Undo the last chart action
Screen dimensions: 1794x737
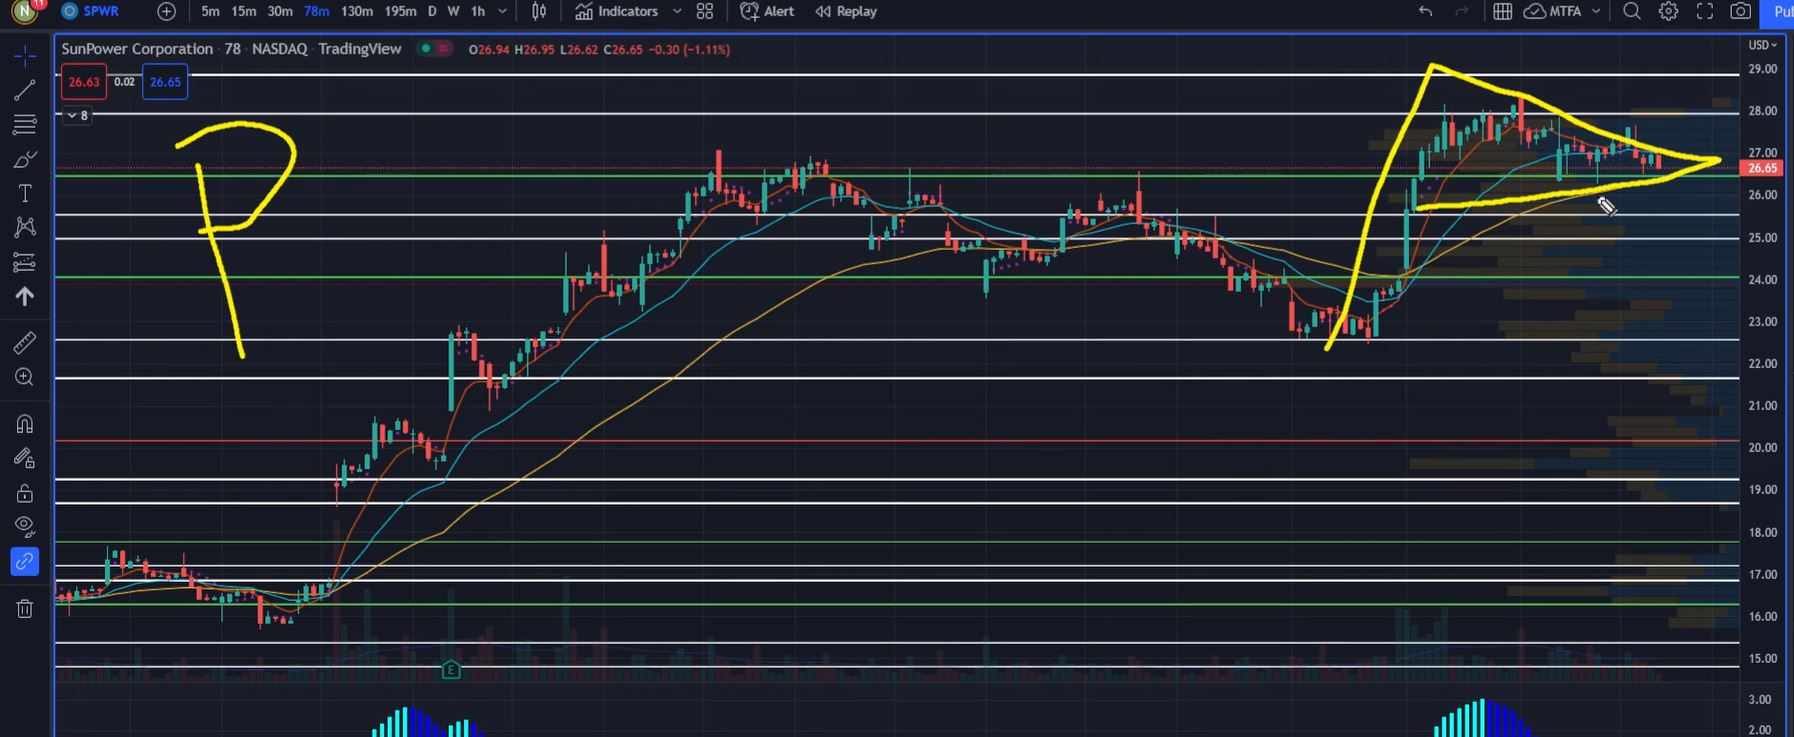[1425, 11]
